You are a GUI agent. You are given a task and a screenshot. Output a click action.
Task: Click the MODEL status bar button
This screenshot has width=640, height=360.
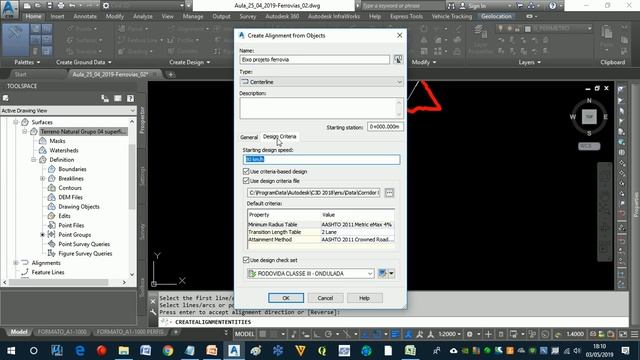[x=244, y=334]
